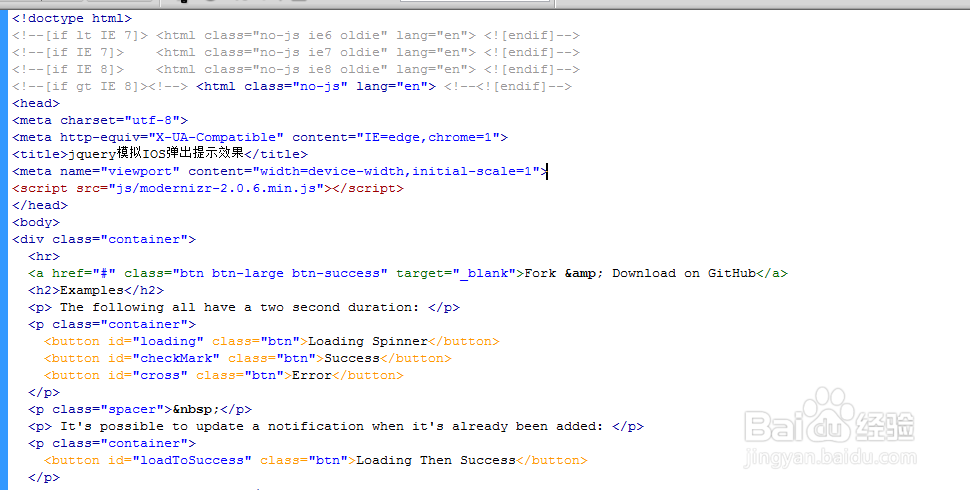Click the <body> tag line

(x=36, y=222)
